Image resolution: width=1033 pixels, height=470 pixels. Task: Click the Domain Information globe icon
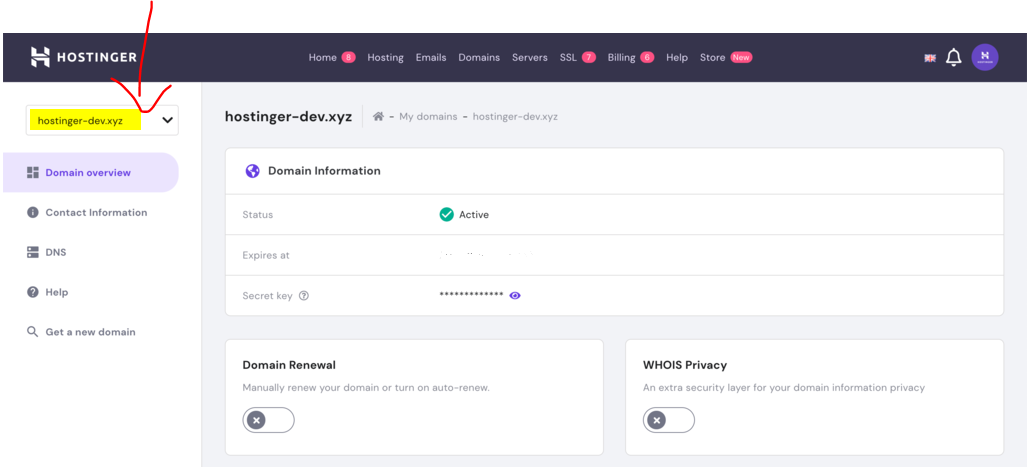253,171
